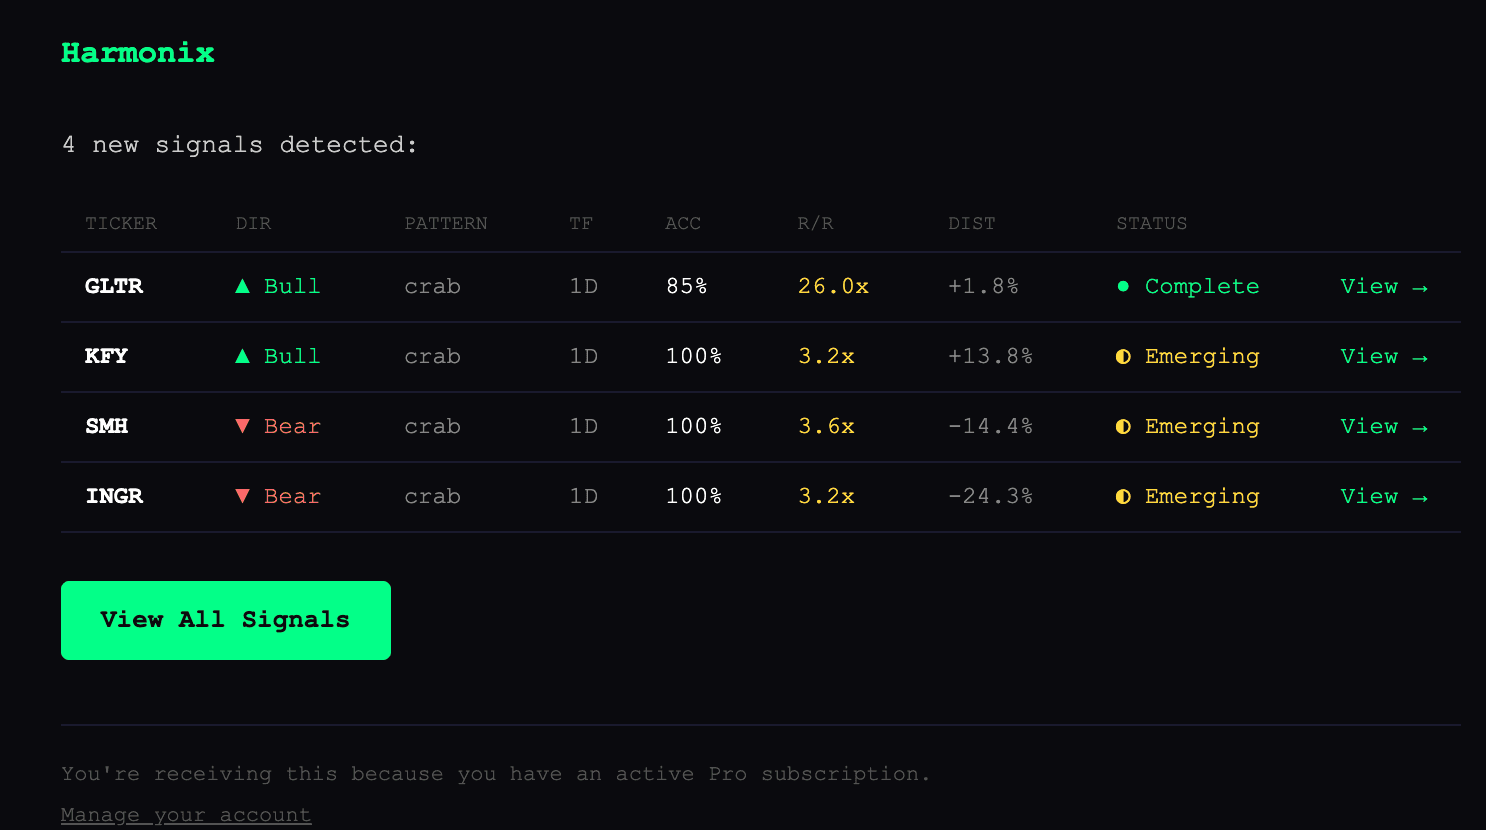Click the Pro subscription notice text
Image resolution: width=1486 pixels, height=830 pixels.
point(496,774)
